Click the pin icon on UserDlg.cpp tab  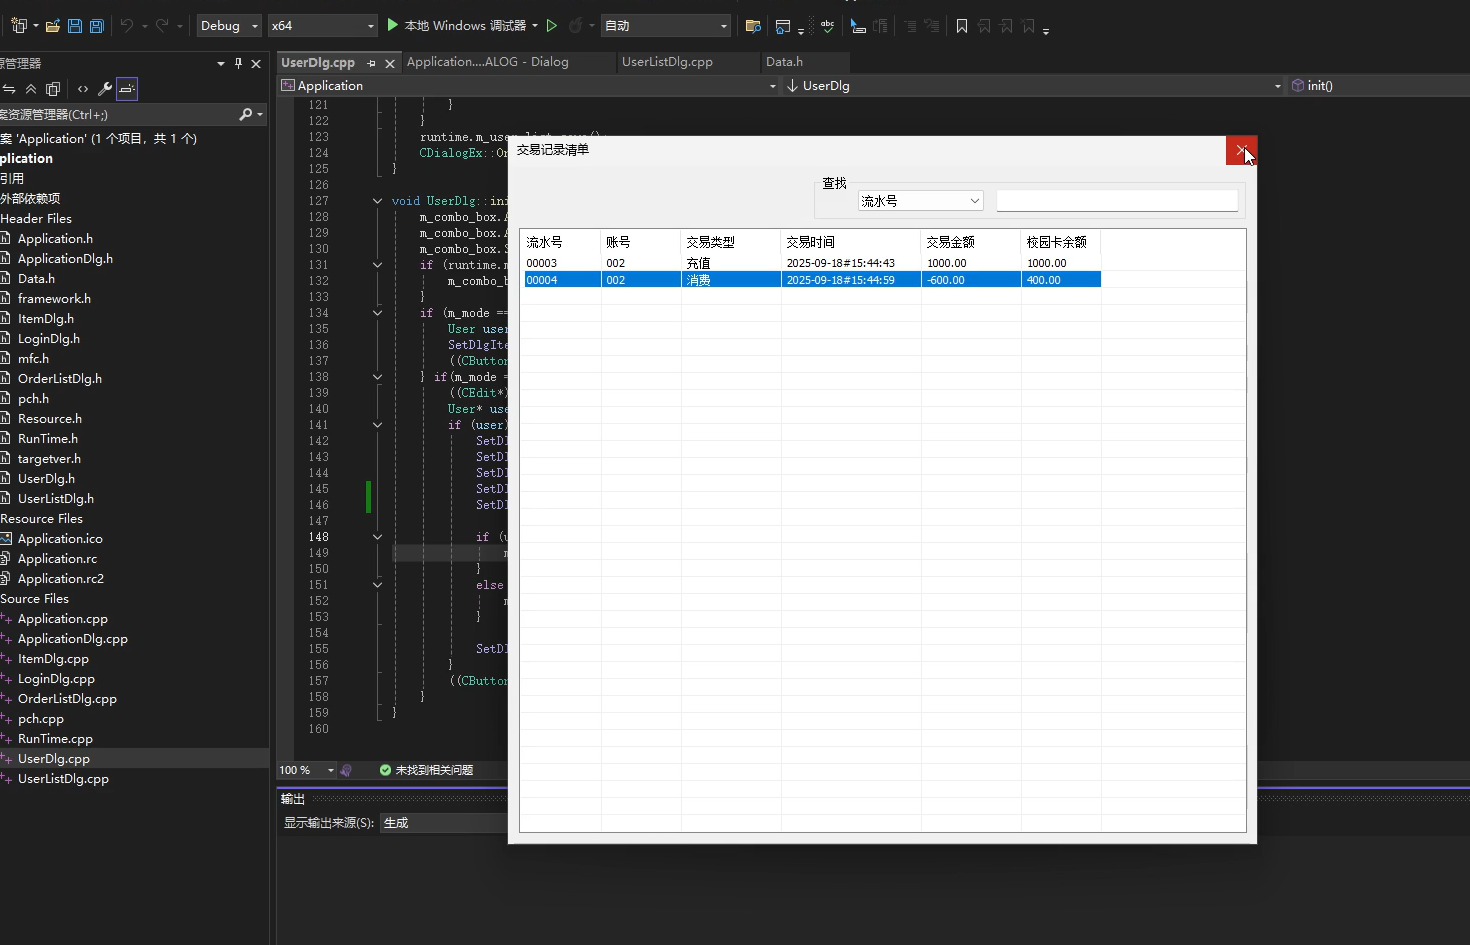371,63
